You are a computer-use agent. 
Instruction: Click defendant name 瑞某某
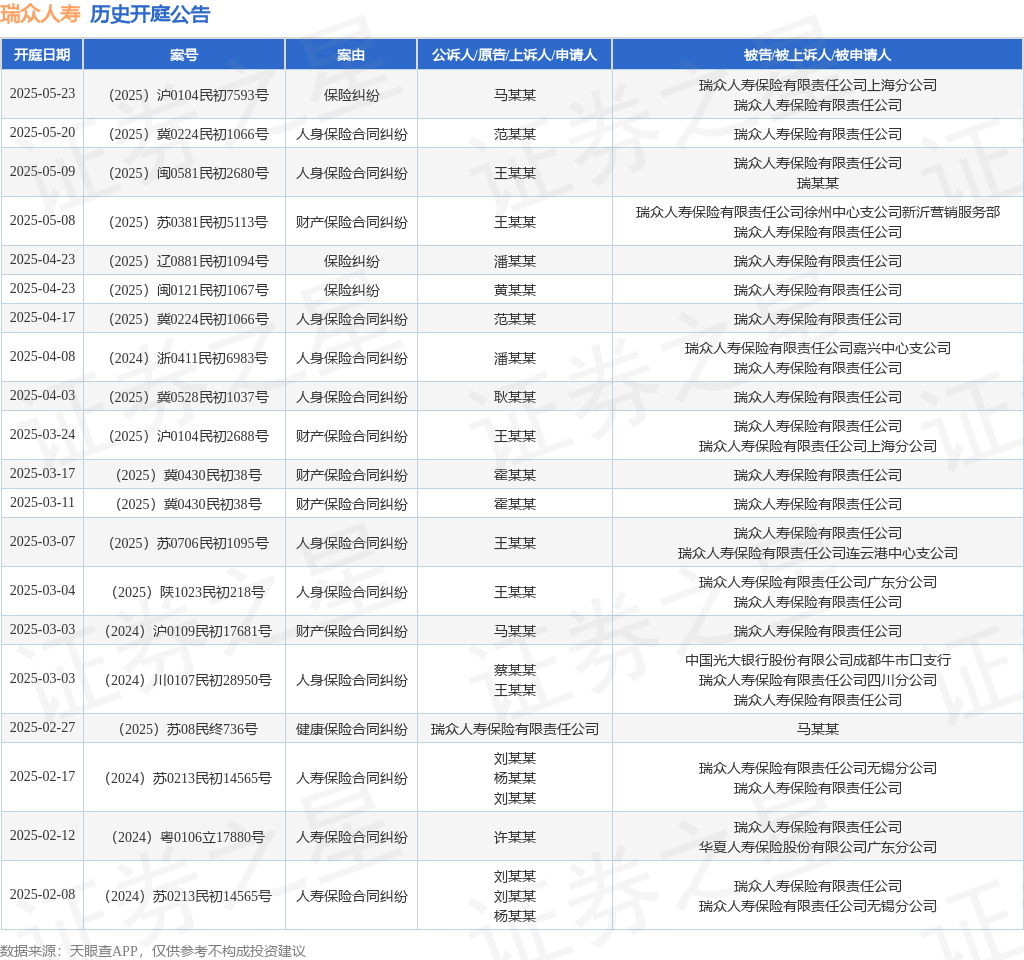pyautogui.click(x=817, y=184)
